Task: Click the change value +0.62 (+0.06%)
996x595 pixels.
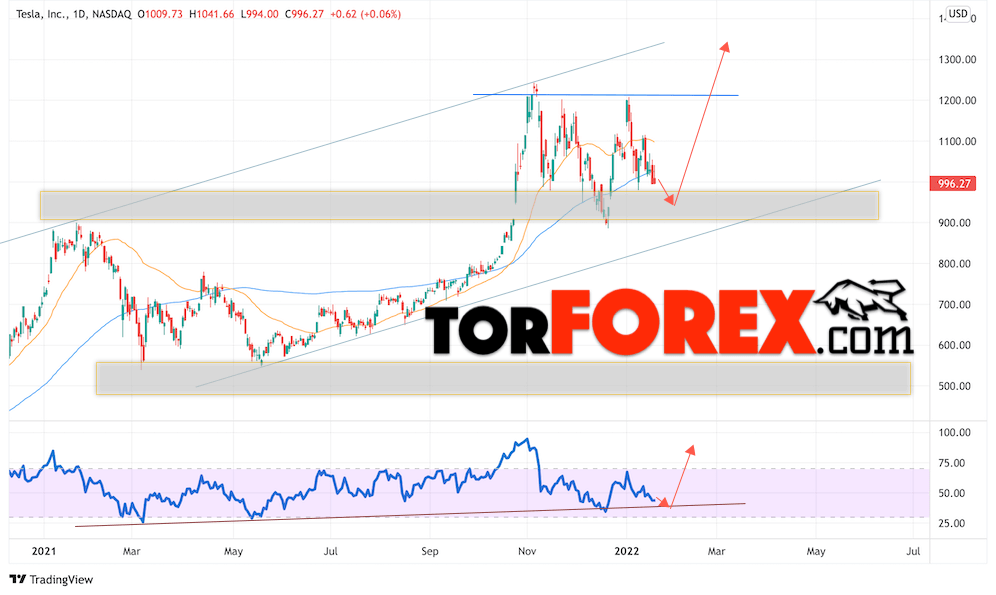Action: pos(365,14)
